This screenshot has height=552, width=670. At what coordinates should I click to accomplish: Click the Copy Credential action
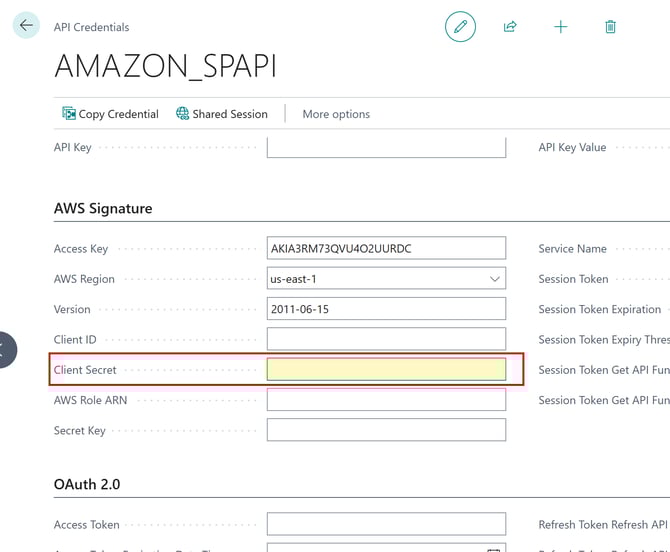pyautogui.click(x=110, y=114)
